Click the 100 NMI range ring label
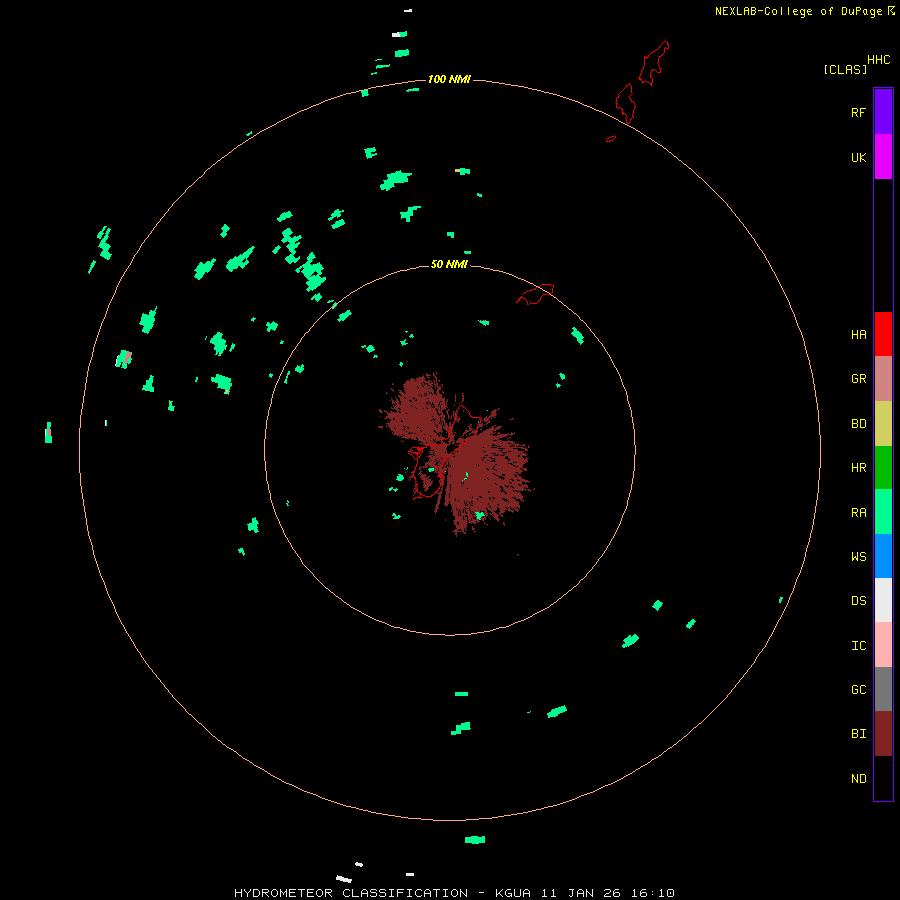The height and width of the screenshot is (900, 900). click(449, 79)
